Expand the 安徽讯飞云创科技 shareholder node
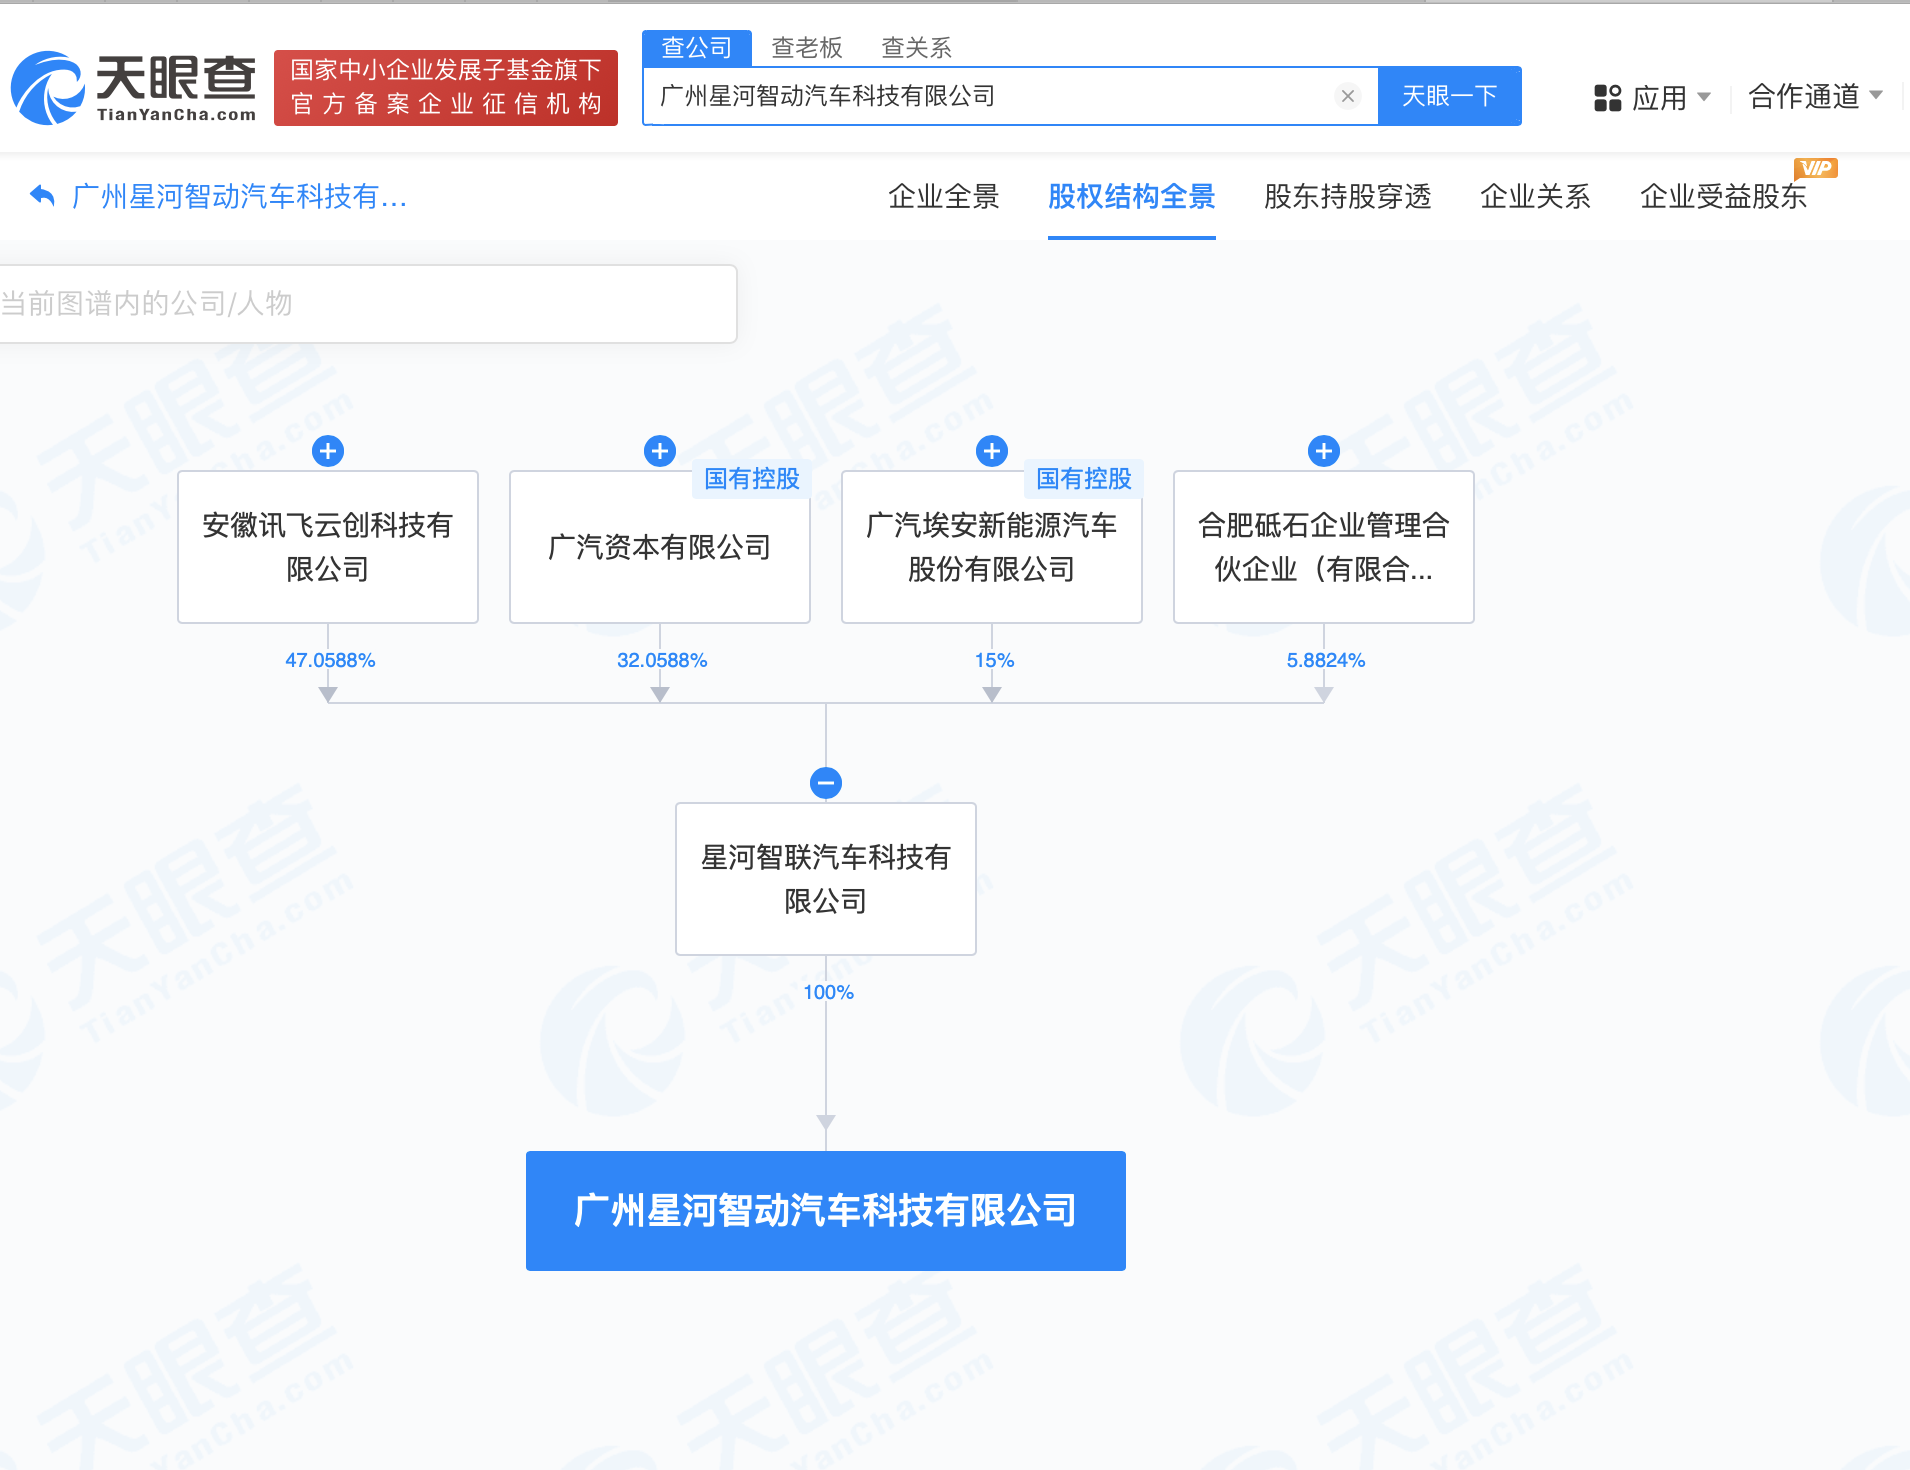This screenshot has height=1470, width=1910. [328, 451]
